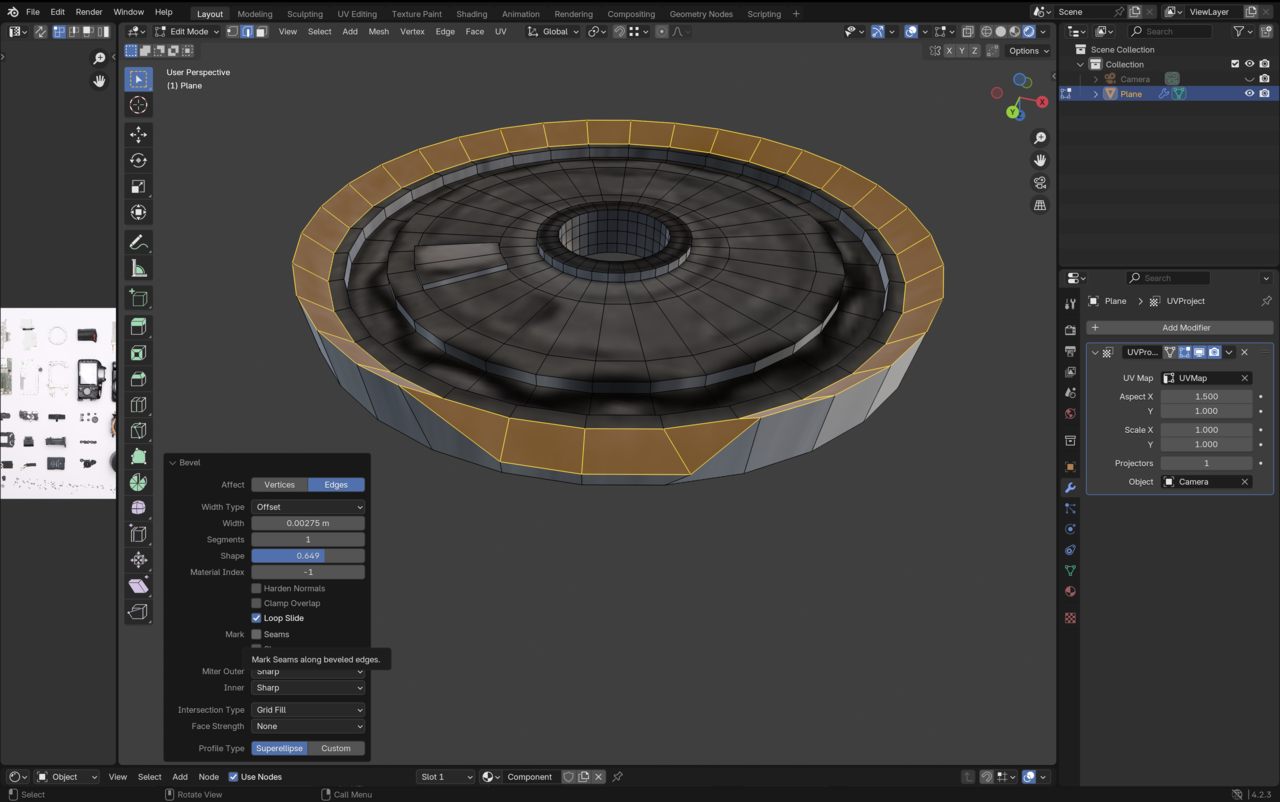Viewport: 1280px width, 802px height.
Task: Open the Mesh menu
Action: (378, 32)
